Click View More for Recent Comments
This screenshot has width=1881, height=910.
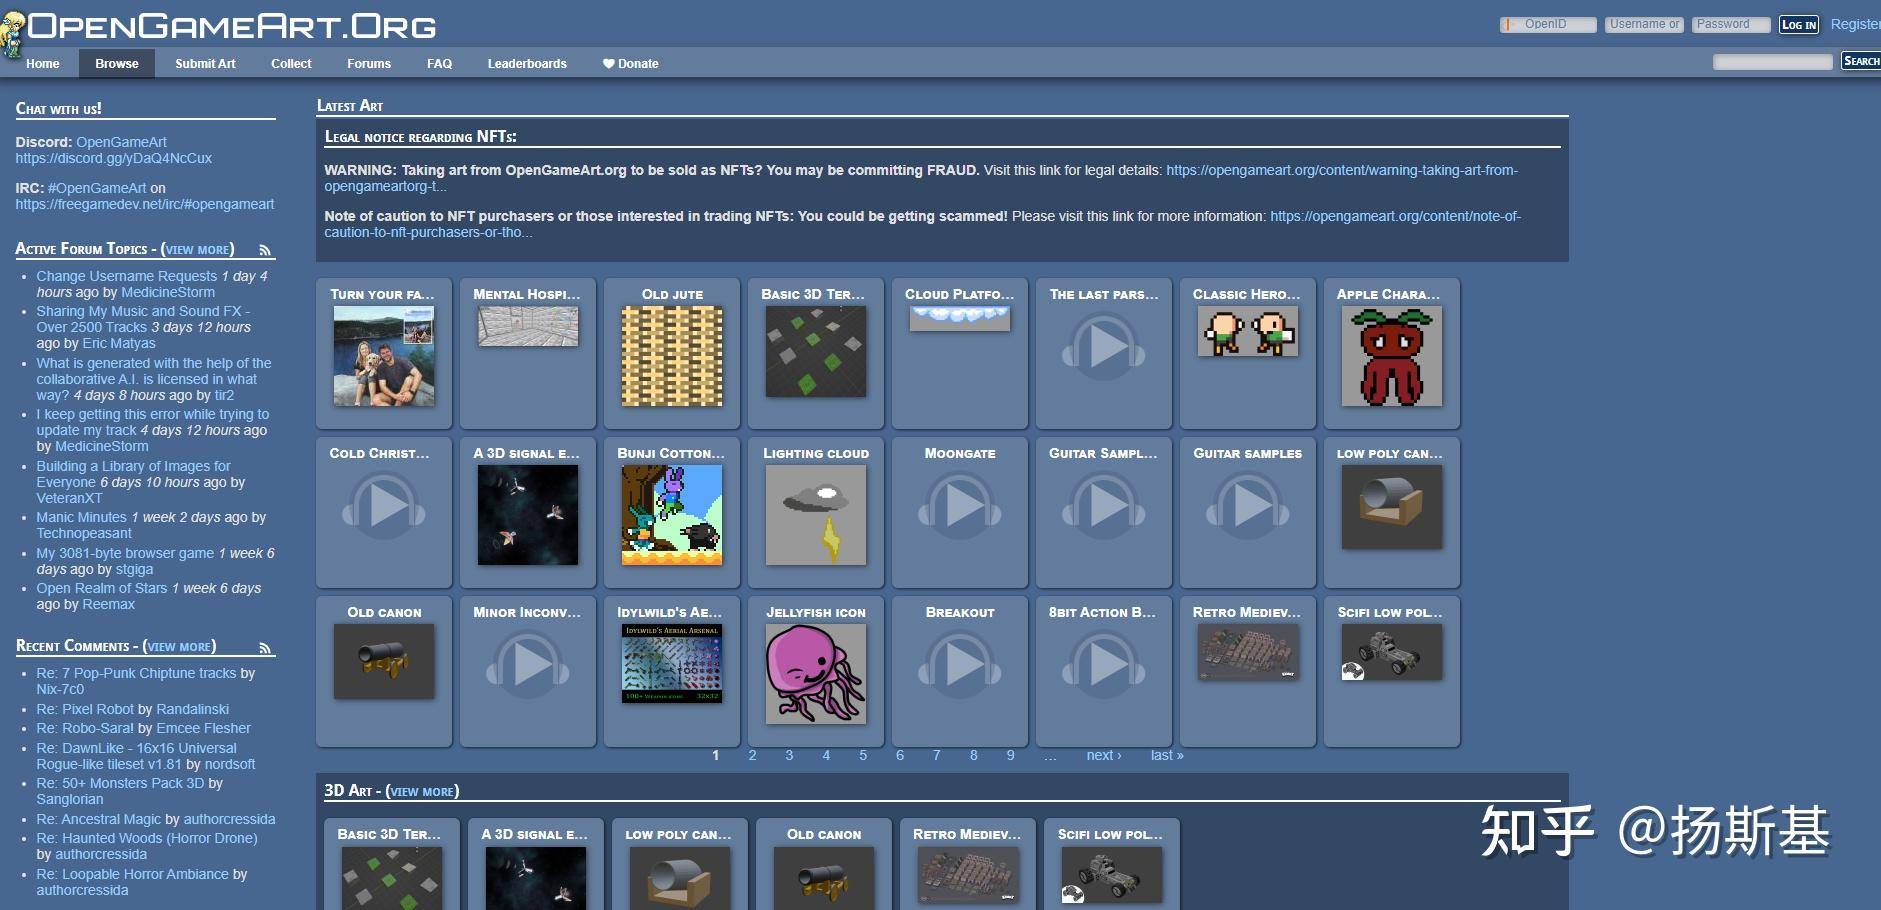tap(180, 647)
